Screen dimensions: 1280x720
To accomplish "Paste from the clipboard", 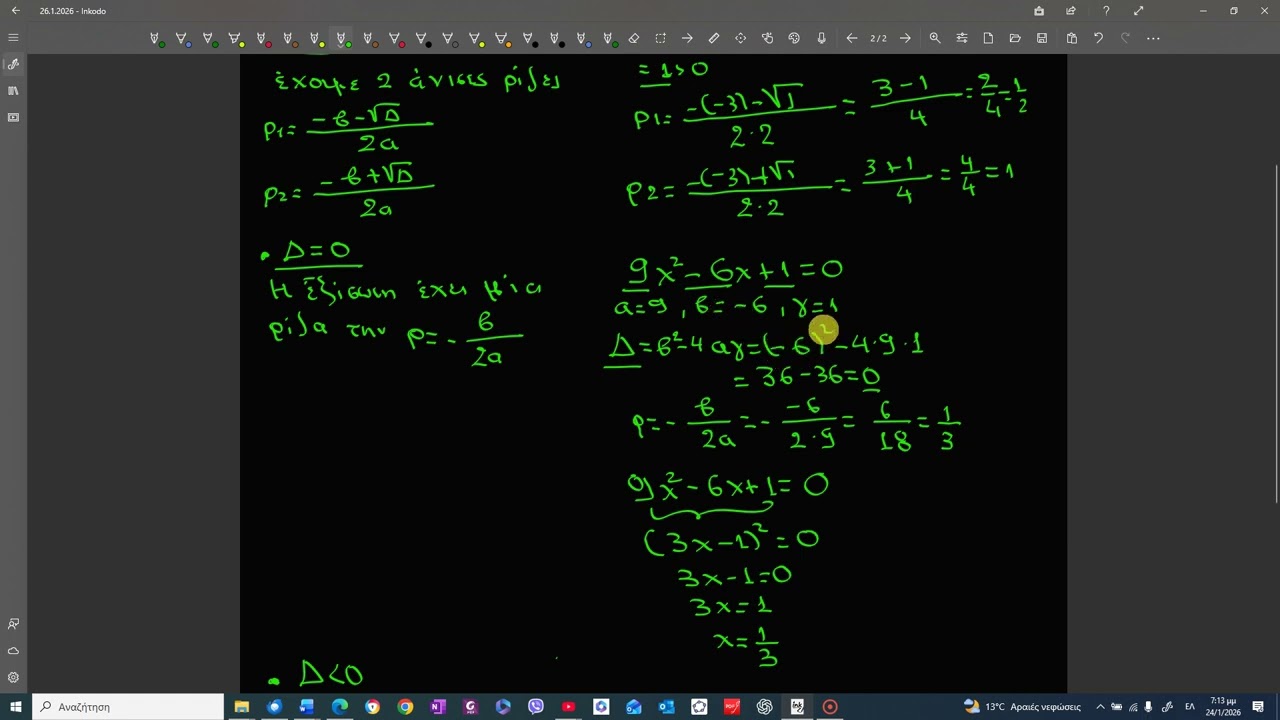I will coord(1072,38).
